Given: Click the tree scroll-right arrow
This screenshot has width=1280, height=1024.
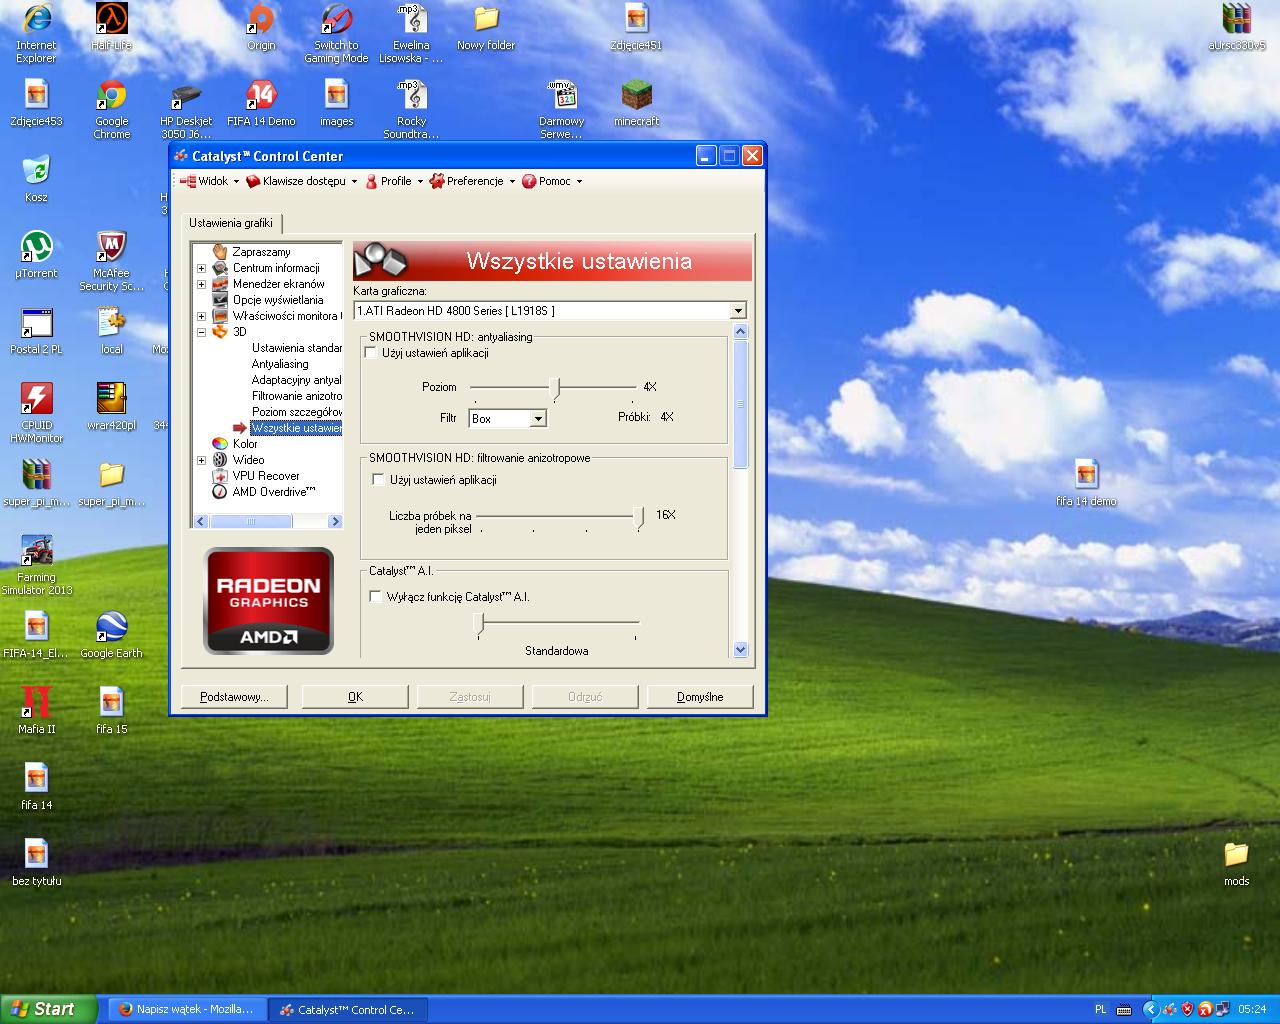Looking at the screenshot, I should [x=335, y=521].
